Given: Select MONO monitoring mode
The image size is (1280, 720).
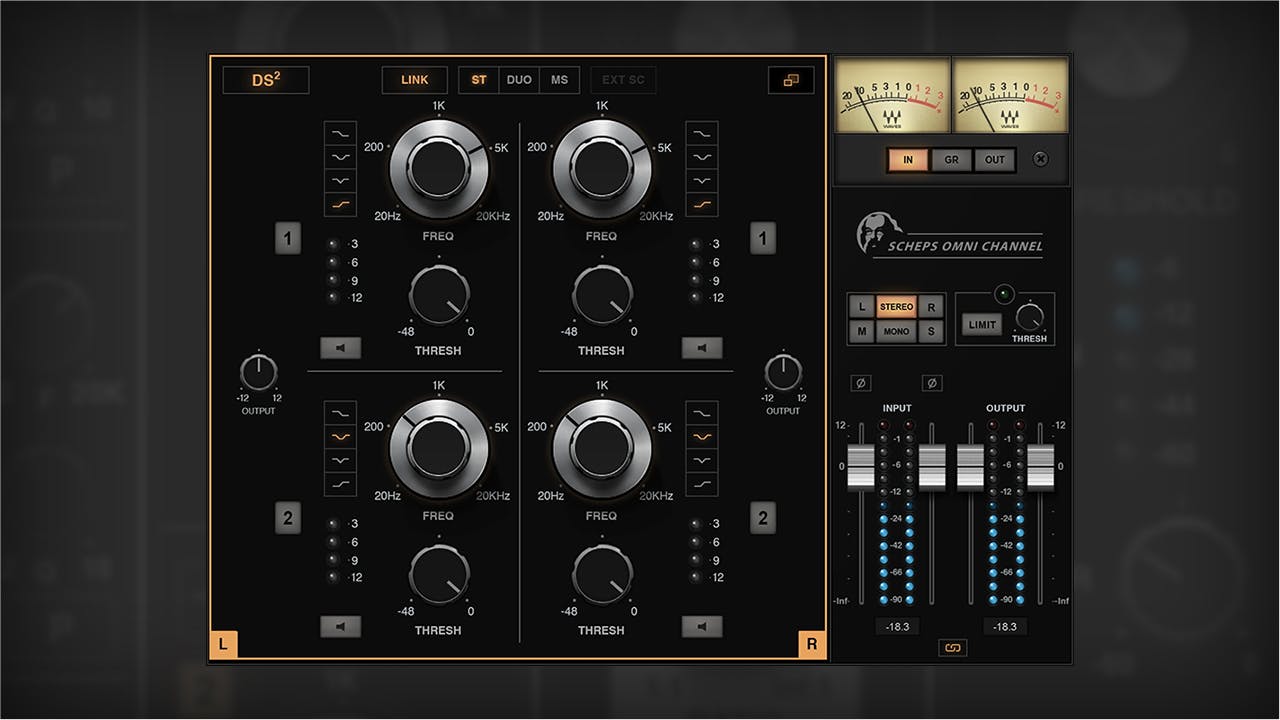Looking at the screenshot, I should coord(897,331).
